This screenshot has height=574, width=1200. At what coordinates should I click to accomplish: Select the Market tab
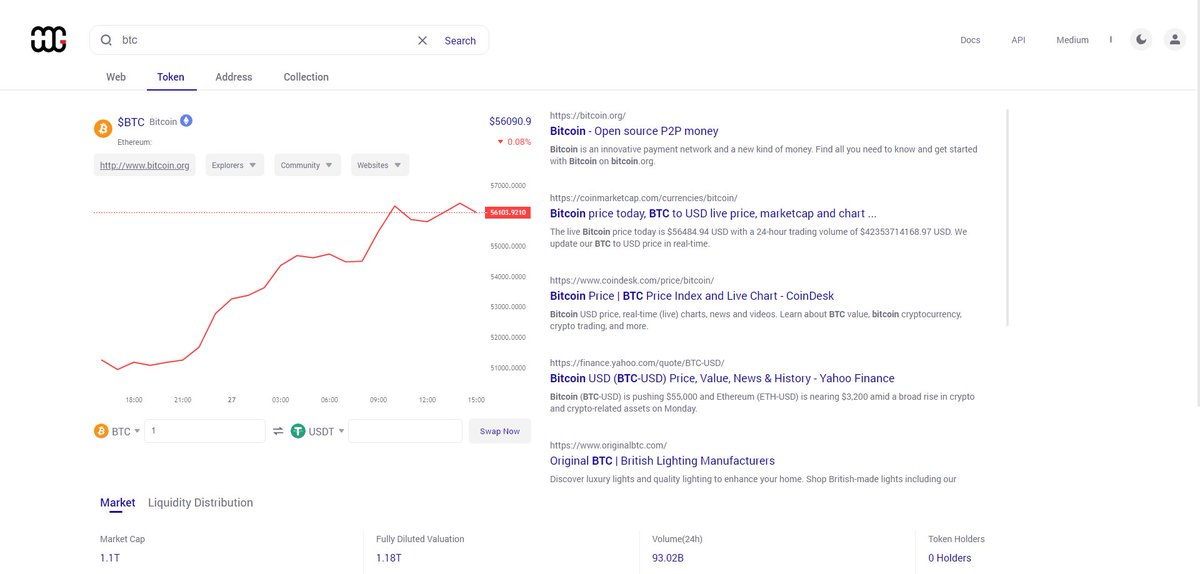118,503
